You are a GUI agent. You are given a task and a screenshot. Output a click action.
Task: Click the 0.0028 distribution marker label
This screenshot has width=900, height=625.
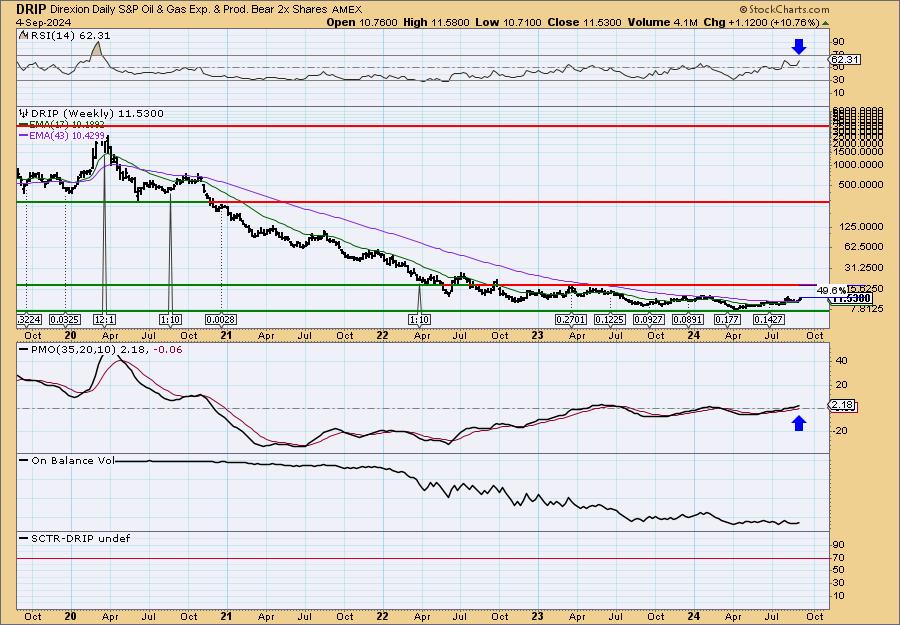click(221, 319)
